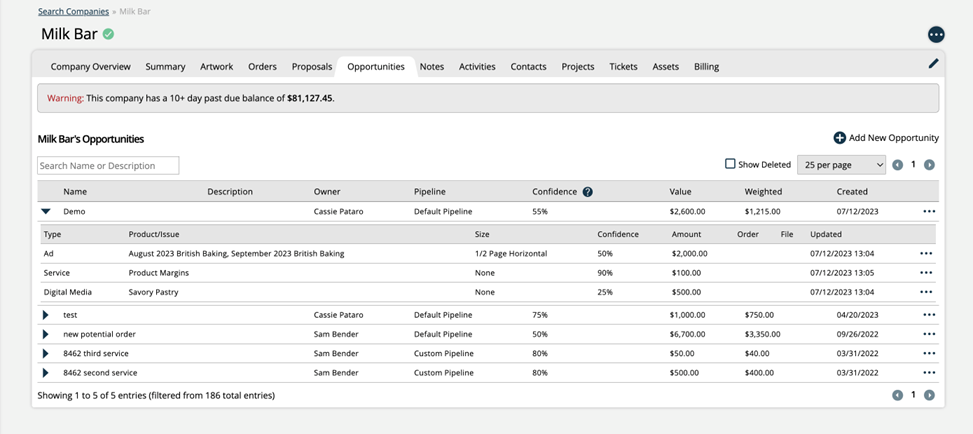Screen dimensions: 973x434
Task: Go to previous page using bottom pager arrow
Action: click(897, 395)
